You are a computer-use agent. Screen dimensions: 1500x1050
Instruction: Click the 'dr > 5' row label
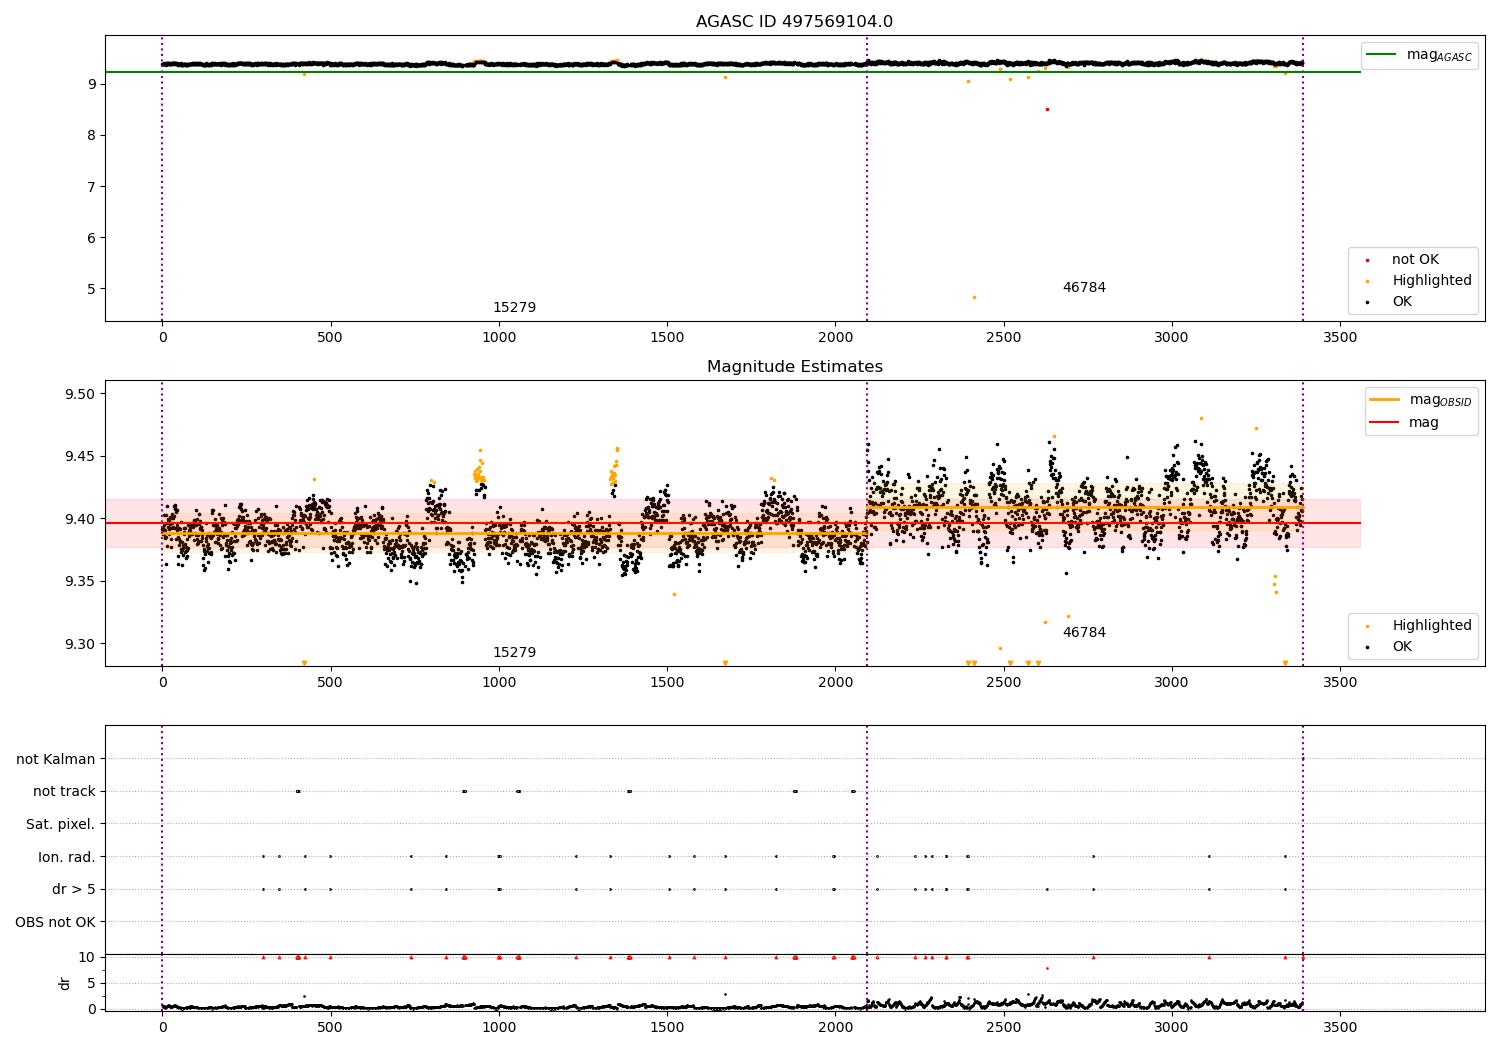click(74, 889)
